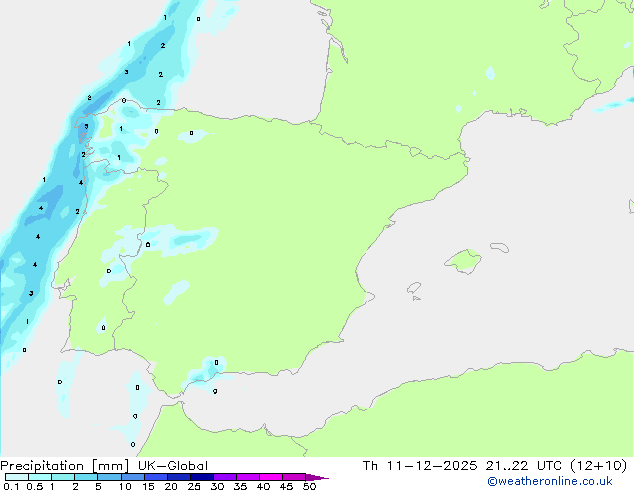The image size is (634, 490).
Task: Click the '21..22 UTC' time range
Action: 524,466
